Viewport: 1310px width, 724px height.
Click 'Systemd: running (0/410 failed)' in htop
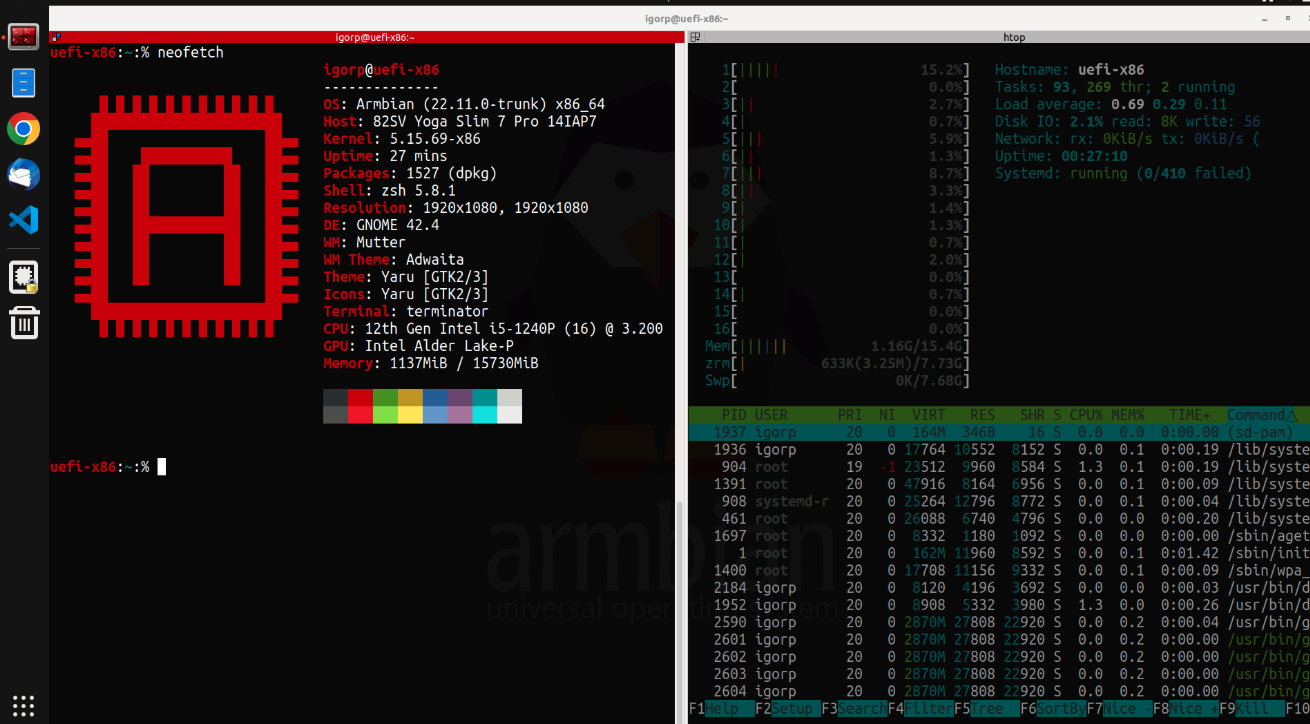(1123, 173)
